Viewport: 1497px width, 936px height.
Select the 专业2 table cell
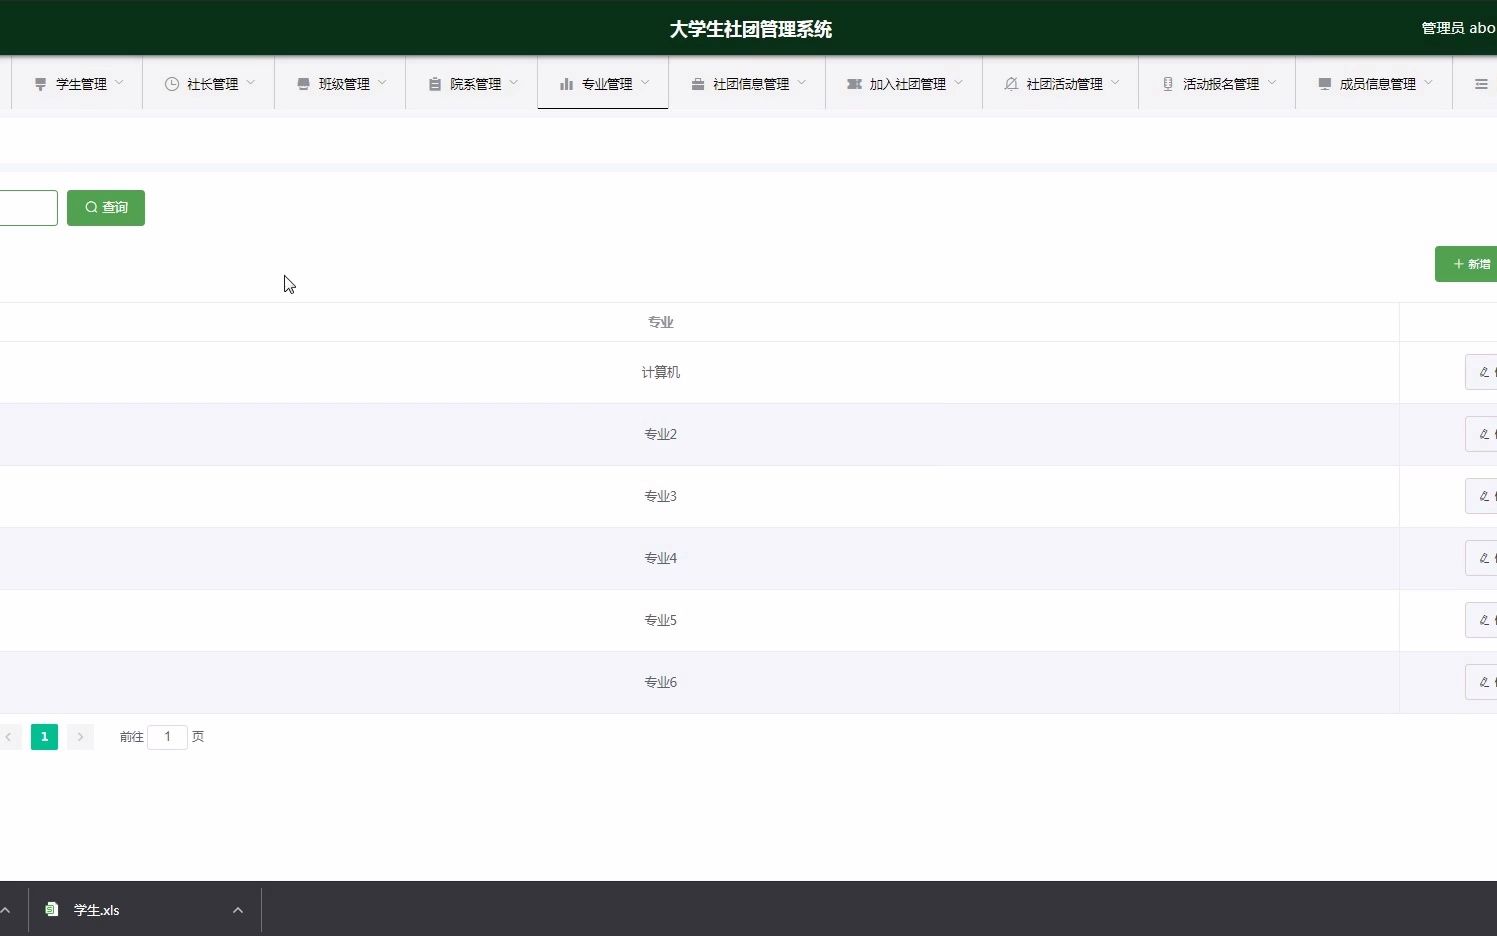point(661,434)
